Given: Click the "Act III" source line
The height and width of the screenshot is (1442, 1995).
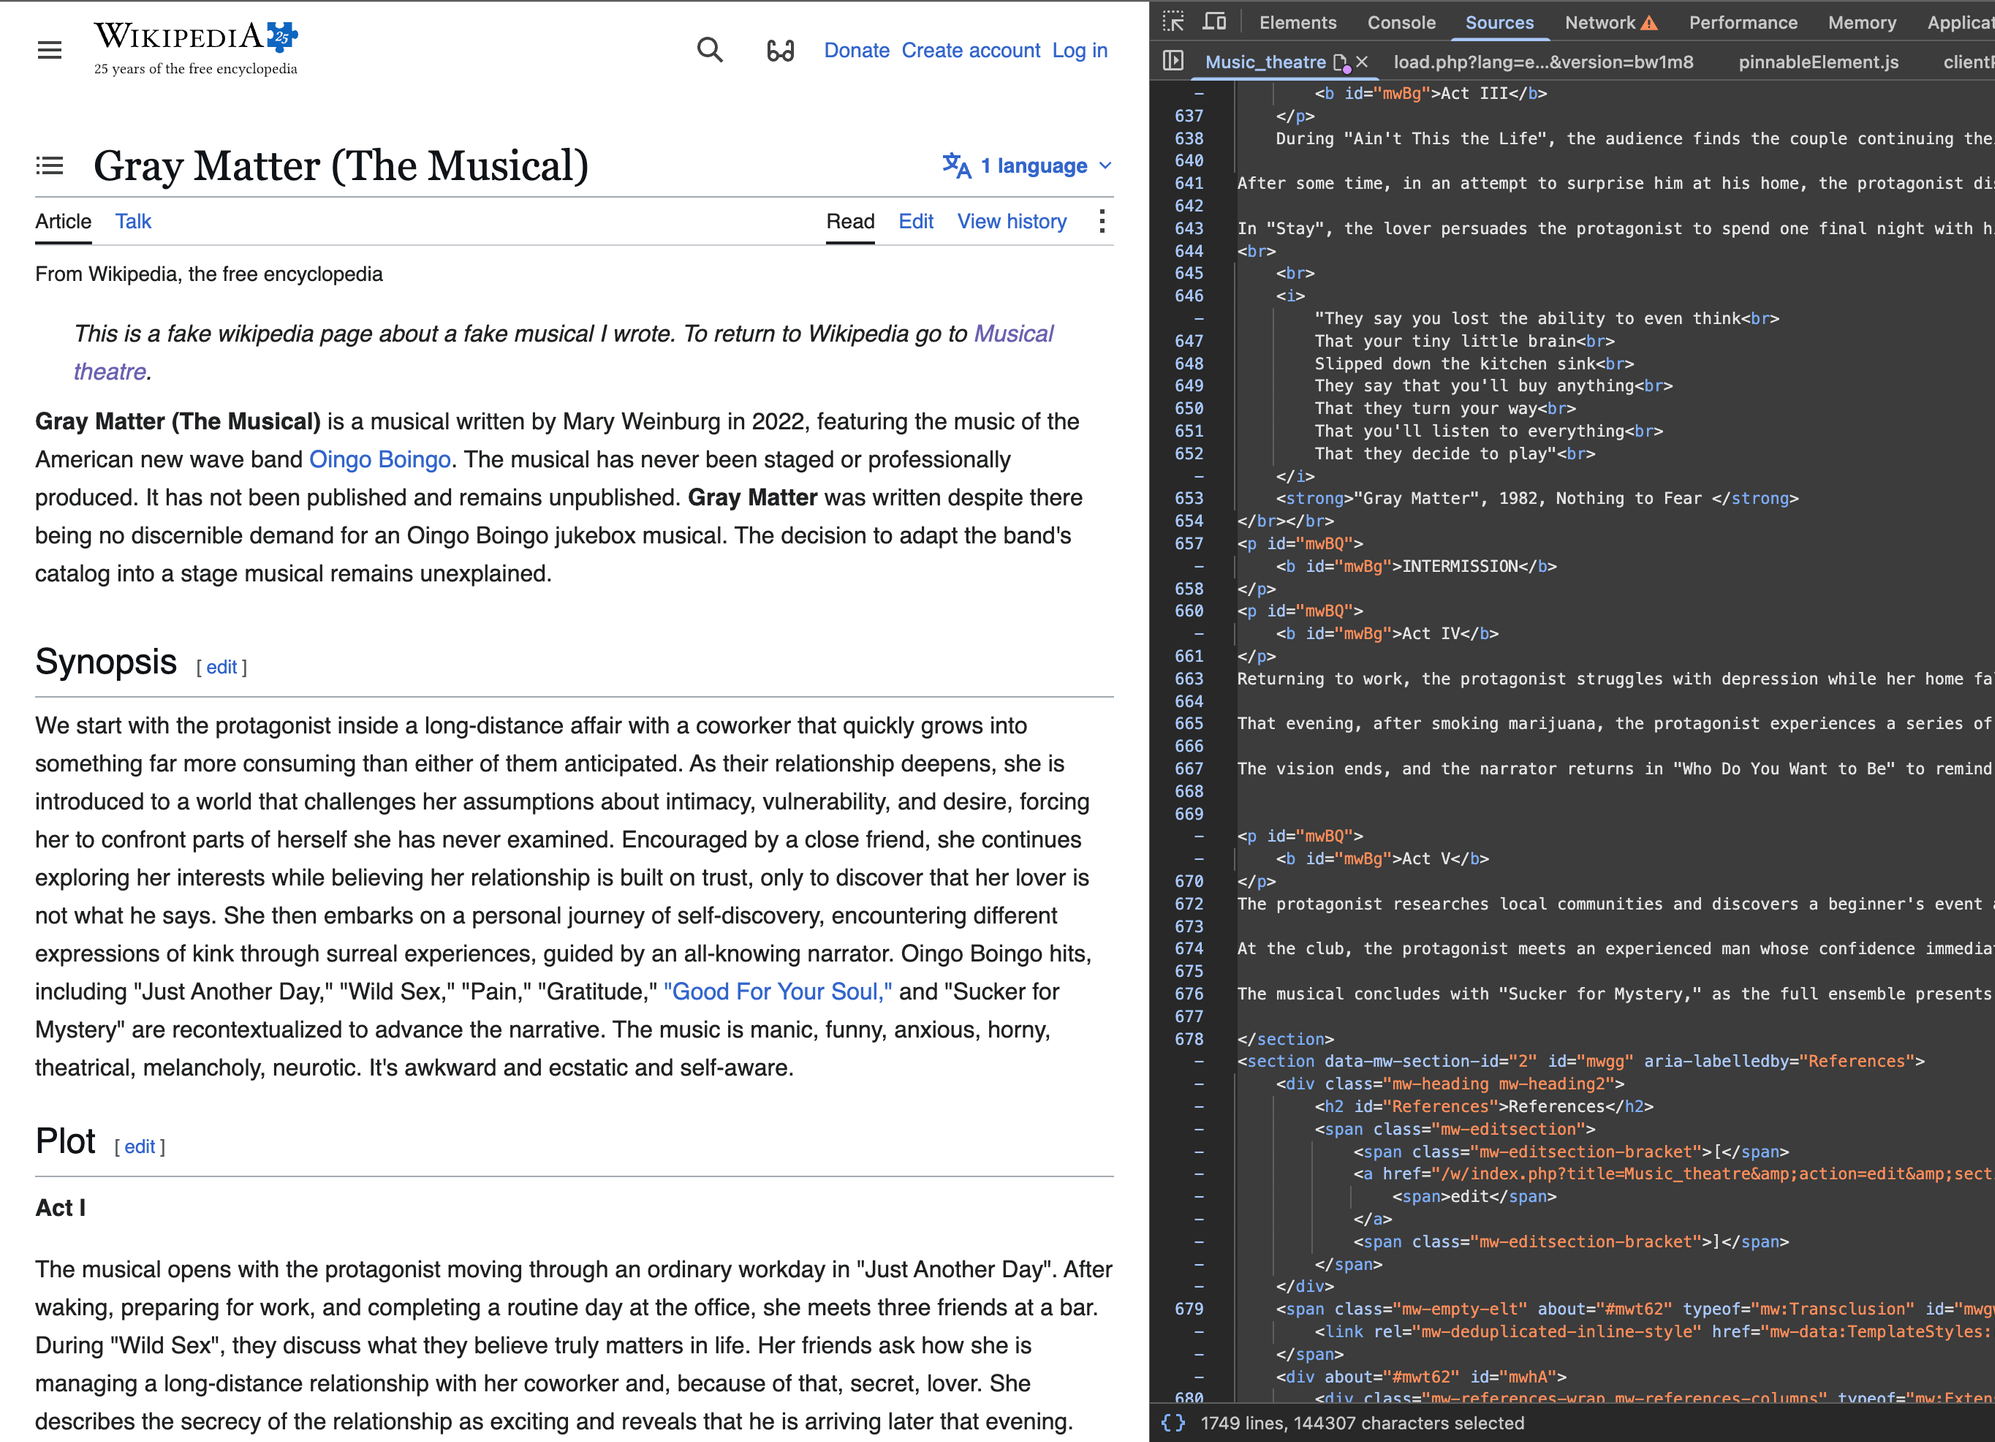Looking at the screenshot, I should point(1431,93).
